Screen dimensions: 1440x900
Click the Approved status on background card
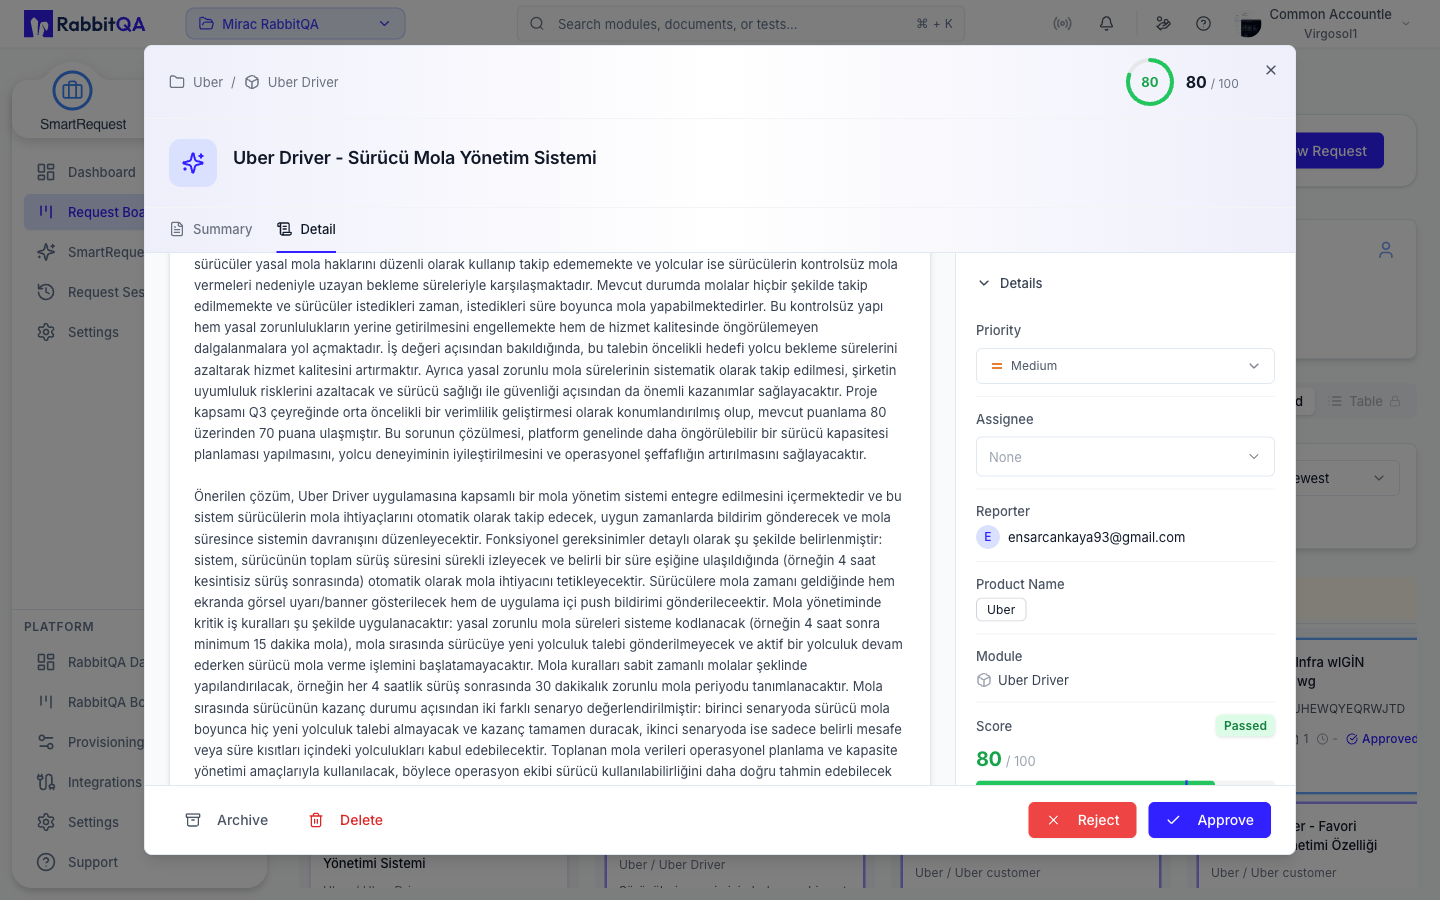click(x=1382, y=739)
